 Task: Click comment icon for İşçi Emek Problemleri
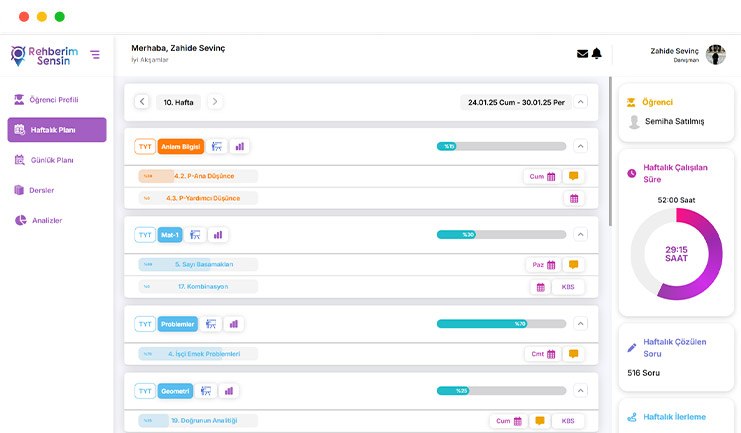574,354
